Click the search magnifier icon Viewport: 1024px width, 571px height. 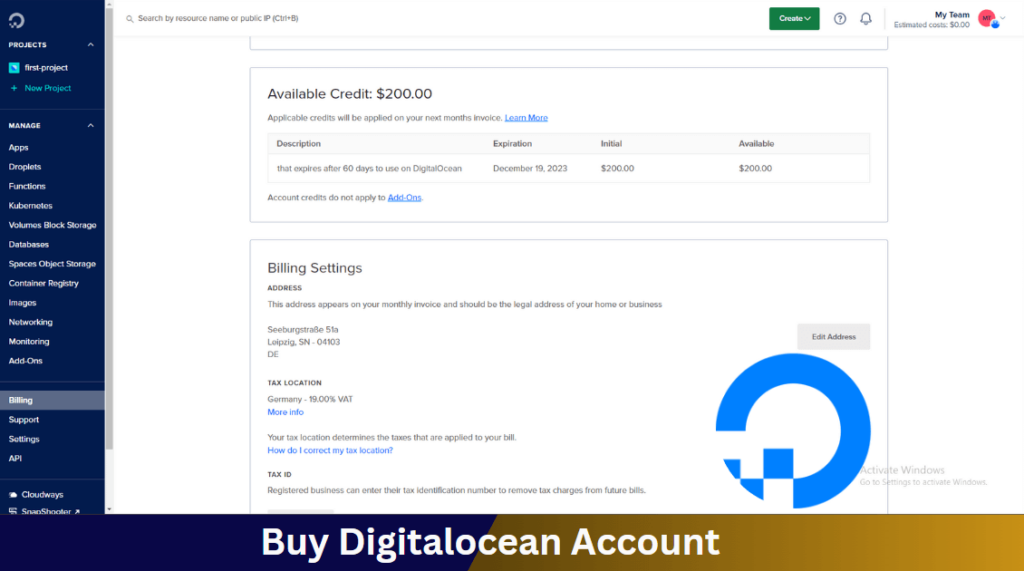129,19
